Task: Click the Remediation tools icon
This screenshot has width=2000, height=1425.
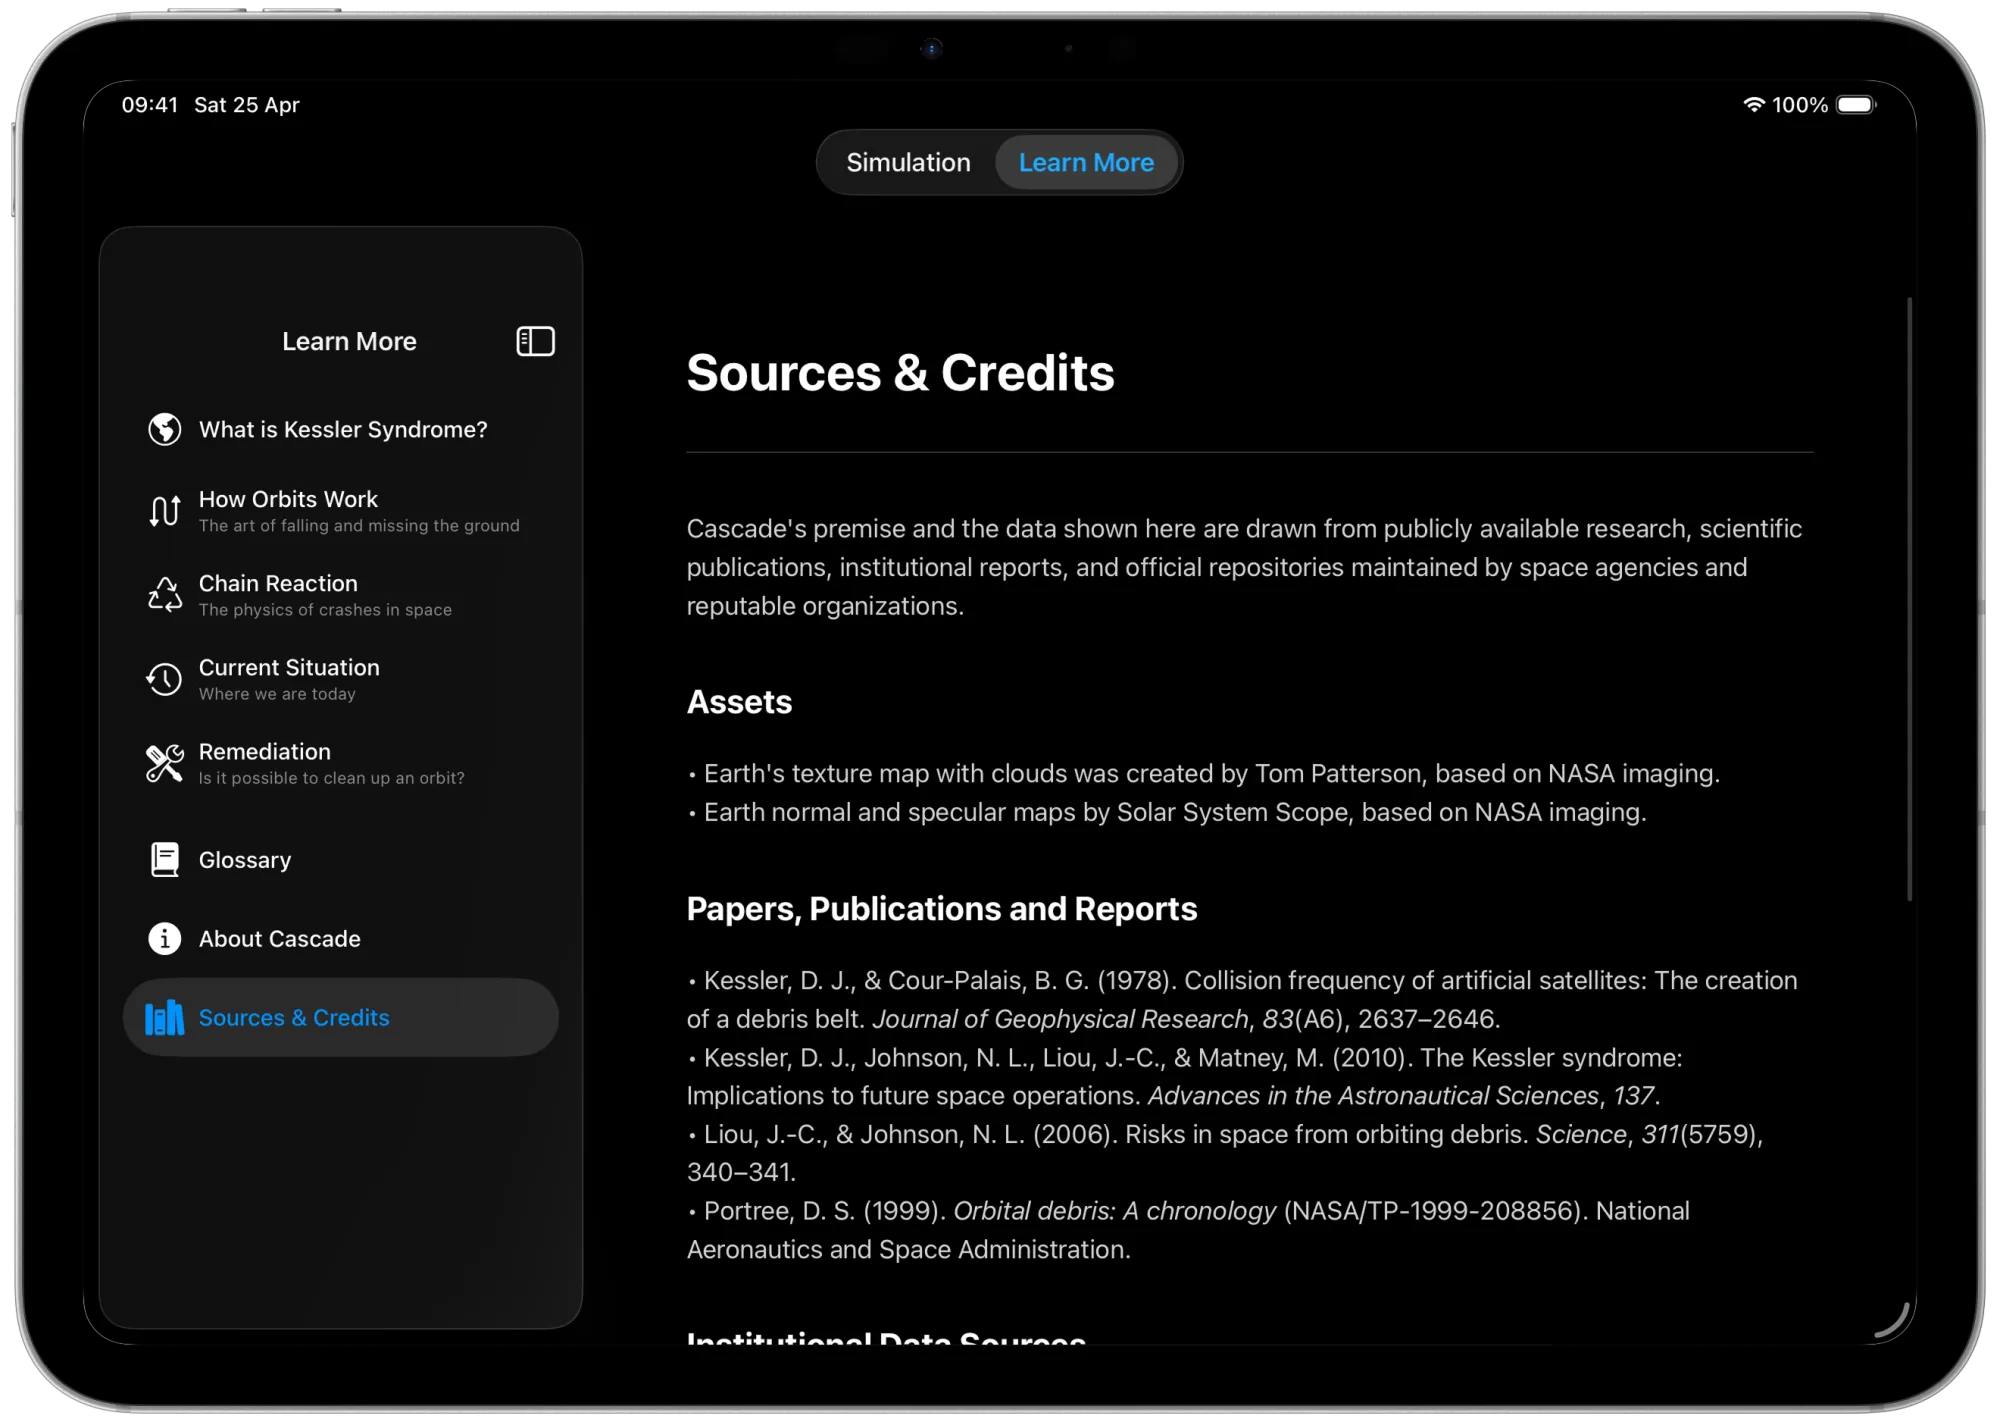Action: 165,763
